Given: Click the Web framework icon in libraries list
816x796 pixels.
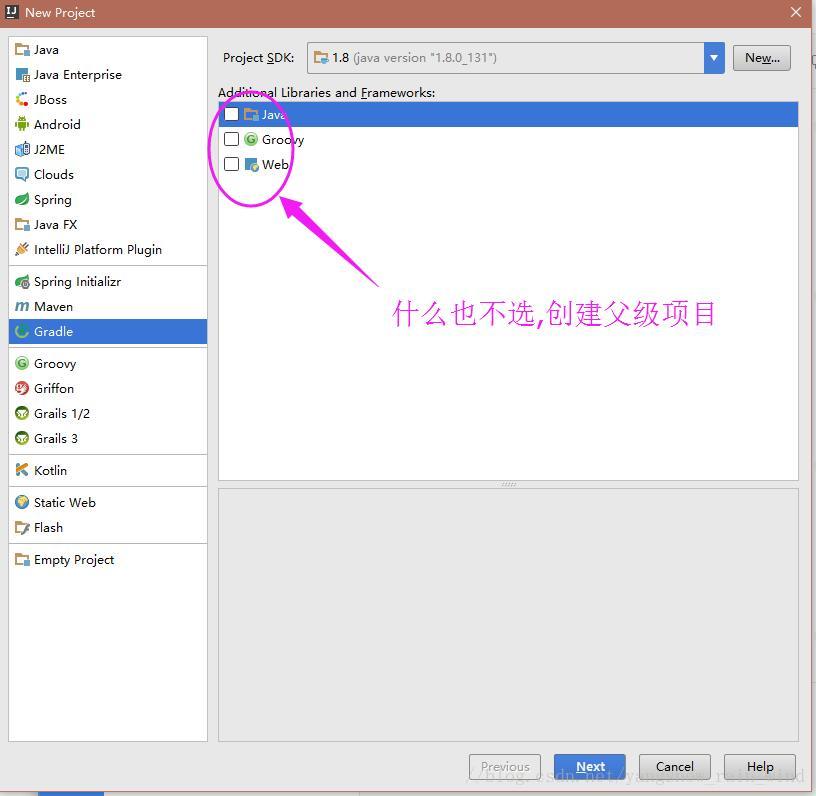Looking at the screenshot, I should tap(251, 164).
